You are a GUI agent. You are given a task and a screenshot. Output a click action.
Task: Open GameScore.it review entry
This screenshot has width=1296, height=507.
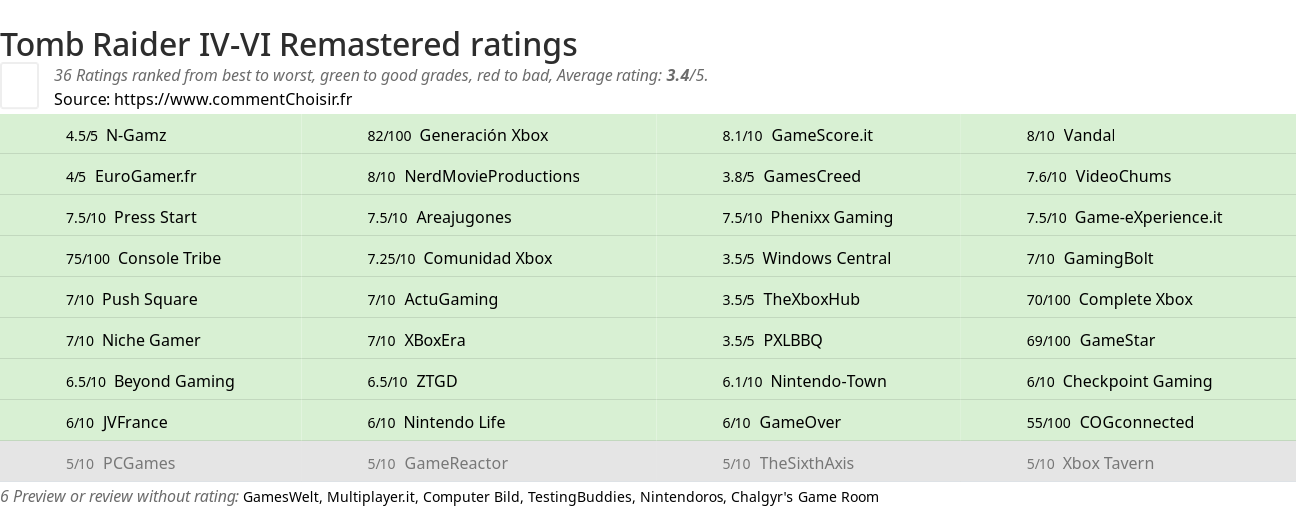[x=821, y=135]
